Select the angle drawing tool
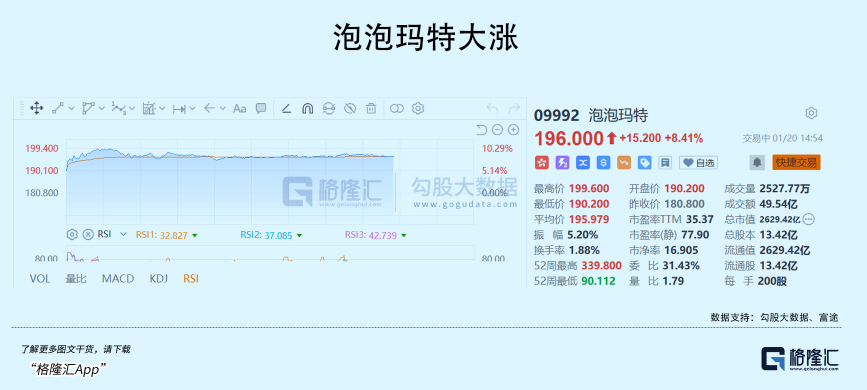Image resolution: width=867 pixels, height=390 pixels. 286,108
